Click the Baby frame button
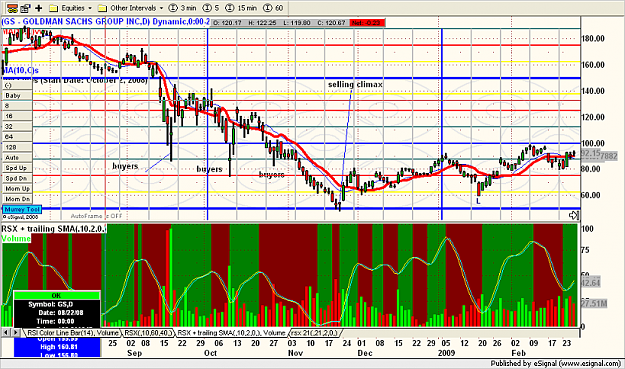Screen dimensions: 625x369 (18, 96)
